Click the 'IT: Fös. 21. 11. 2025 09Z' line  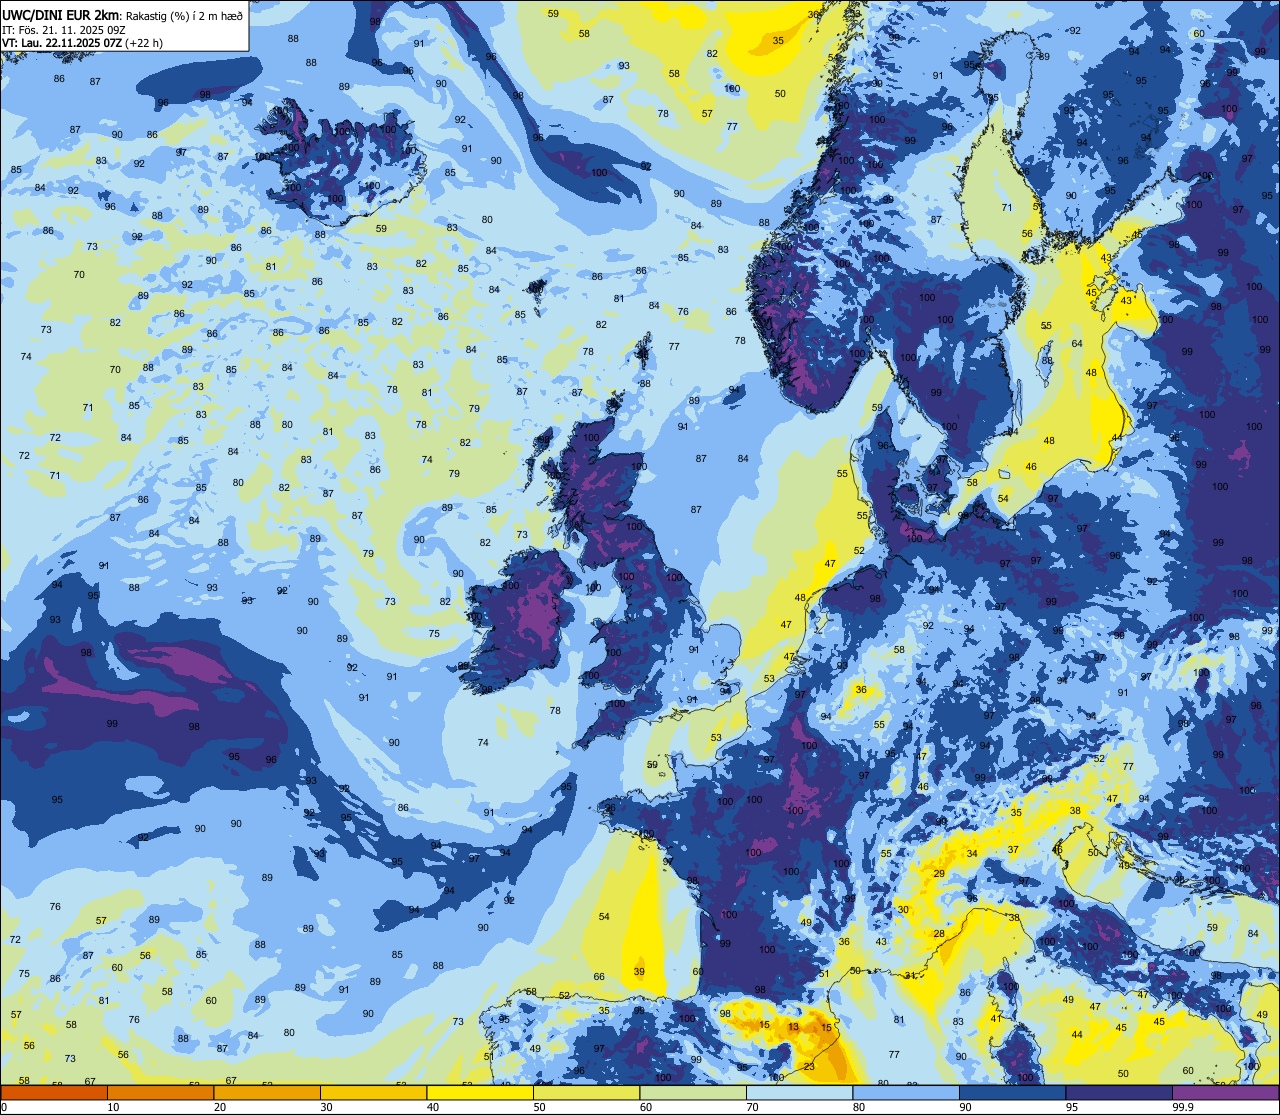click(64, 30)
